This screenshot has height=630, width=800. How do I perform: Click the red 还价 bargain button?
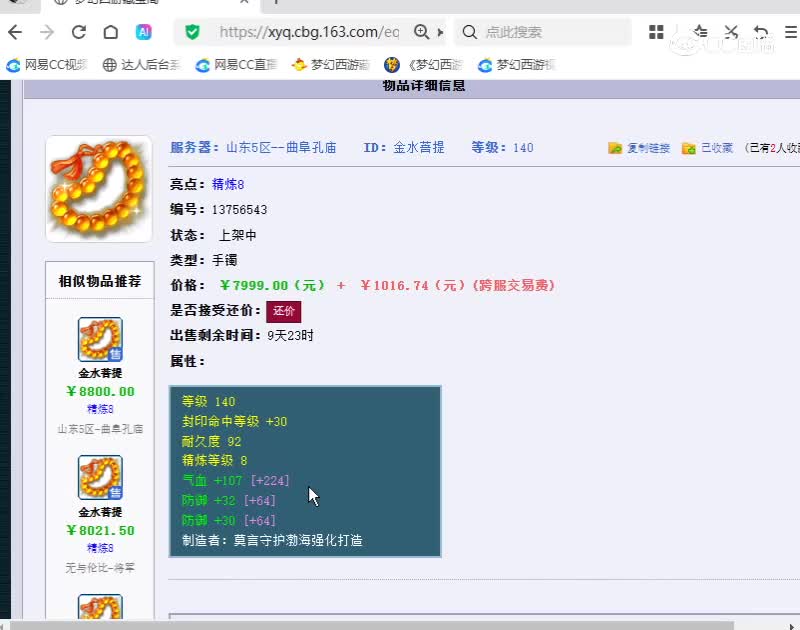pos(284,311)
